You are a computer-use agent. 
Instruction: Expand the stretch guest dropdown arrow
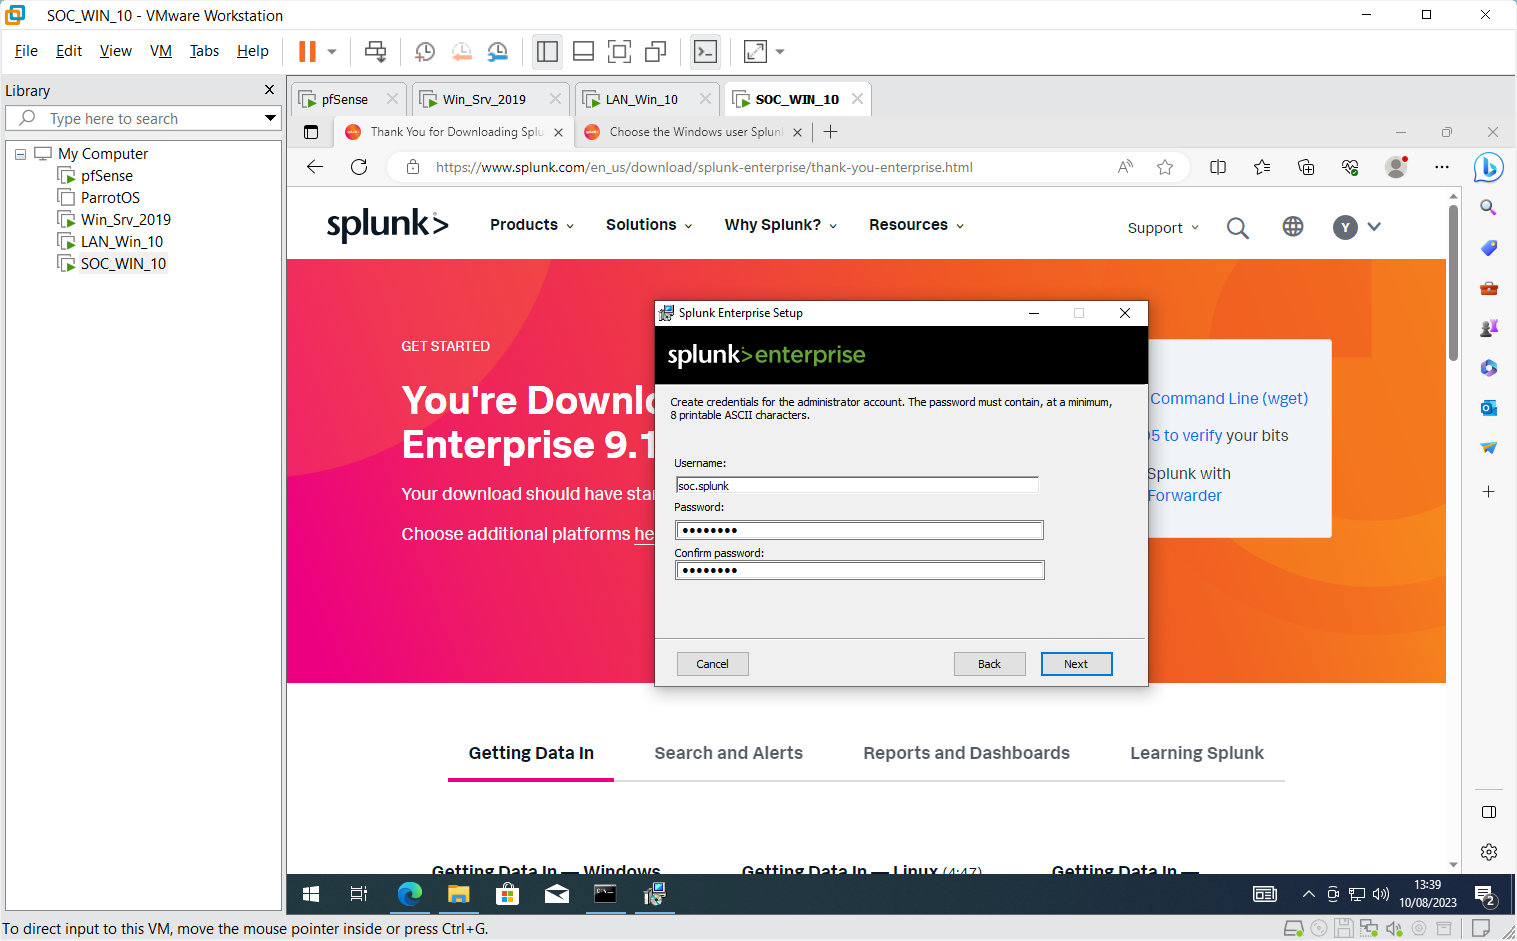(x=780, y=51)
